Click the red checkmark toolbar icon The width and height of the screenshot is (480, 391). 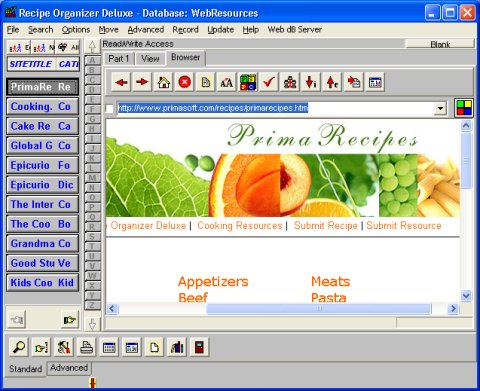pyautogui.click(x=269, y=82)
